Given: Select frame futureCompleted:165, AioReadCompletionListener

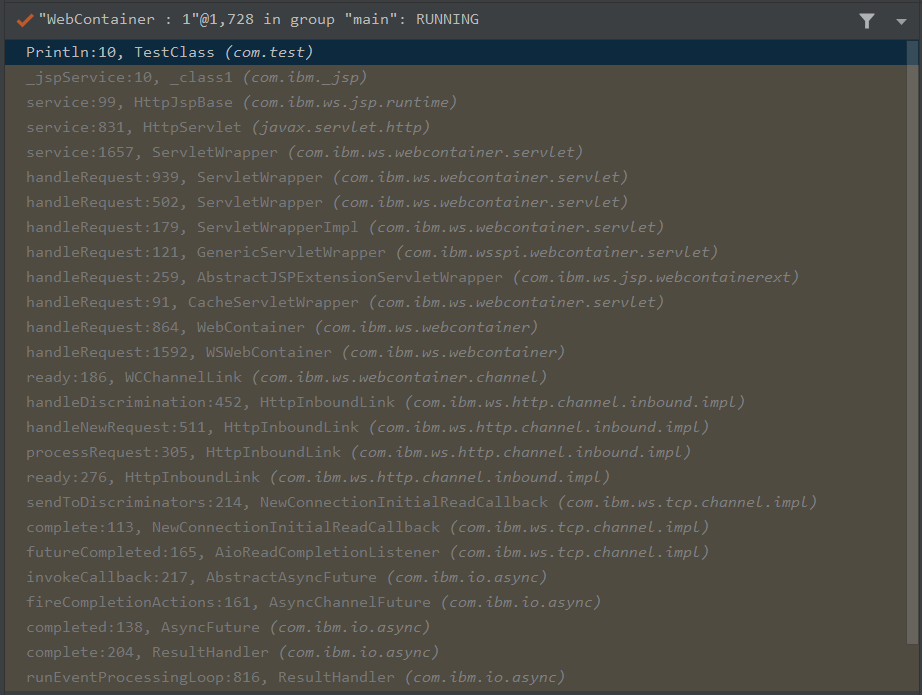Looking at the screenshot, I should (x=456, y=552).
